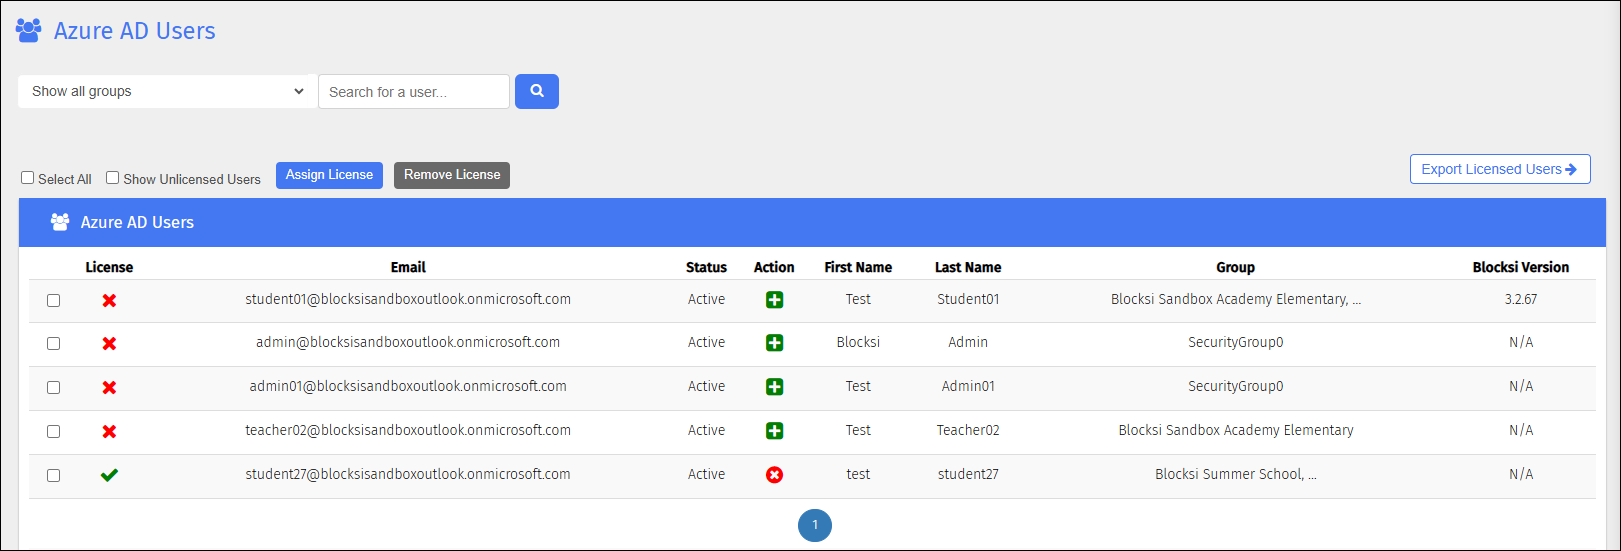Click email admin@blocksisandboxoutlook.onmicrosoft.com
1621x551 pixels.
pyautogui.click(x=408, y=342)
